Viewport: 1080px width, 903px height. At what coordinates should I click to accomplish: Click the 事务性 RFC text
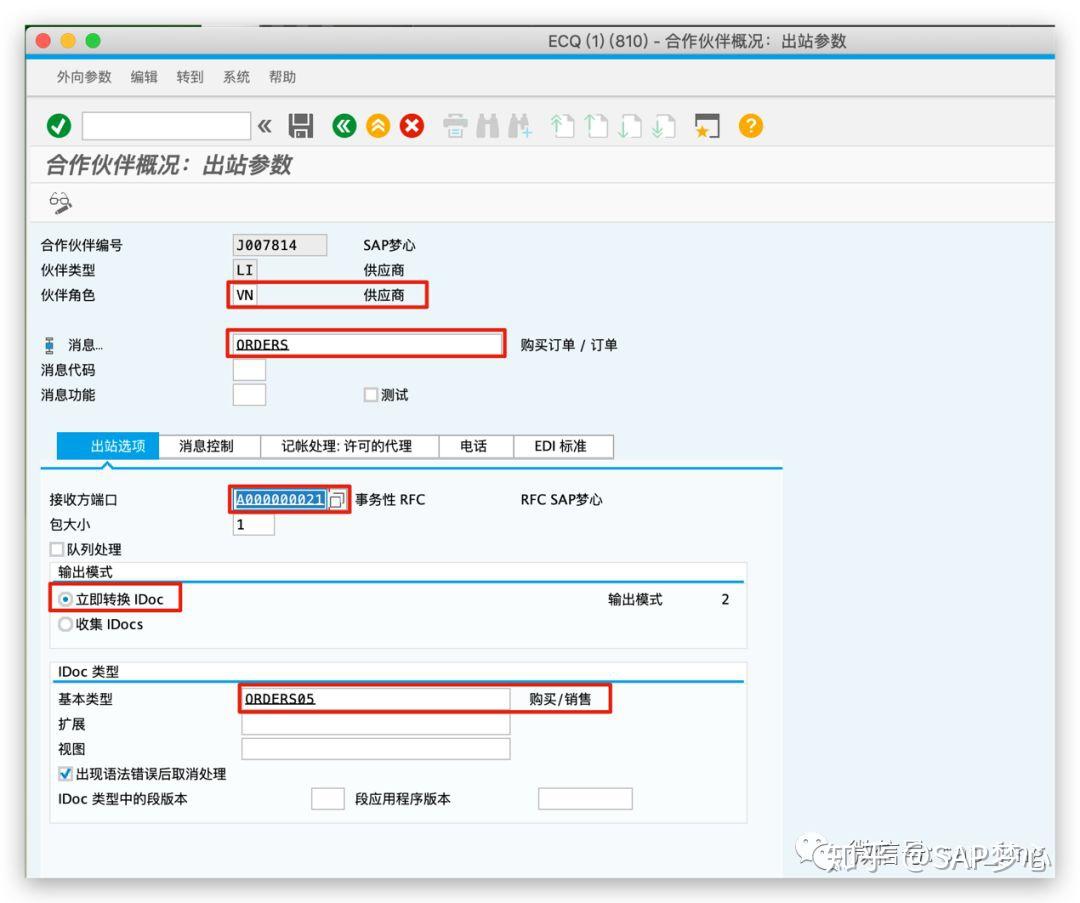point(390,499)
